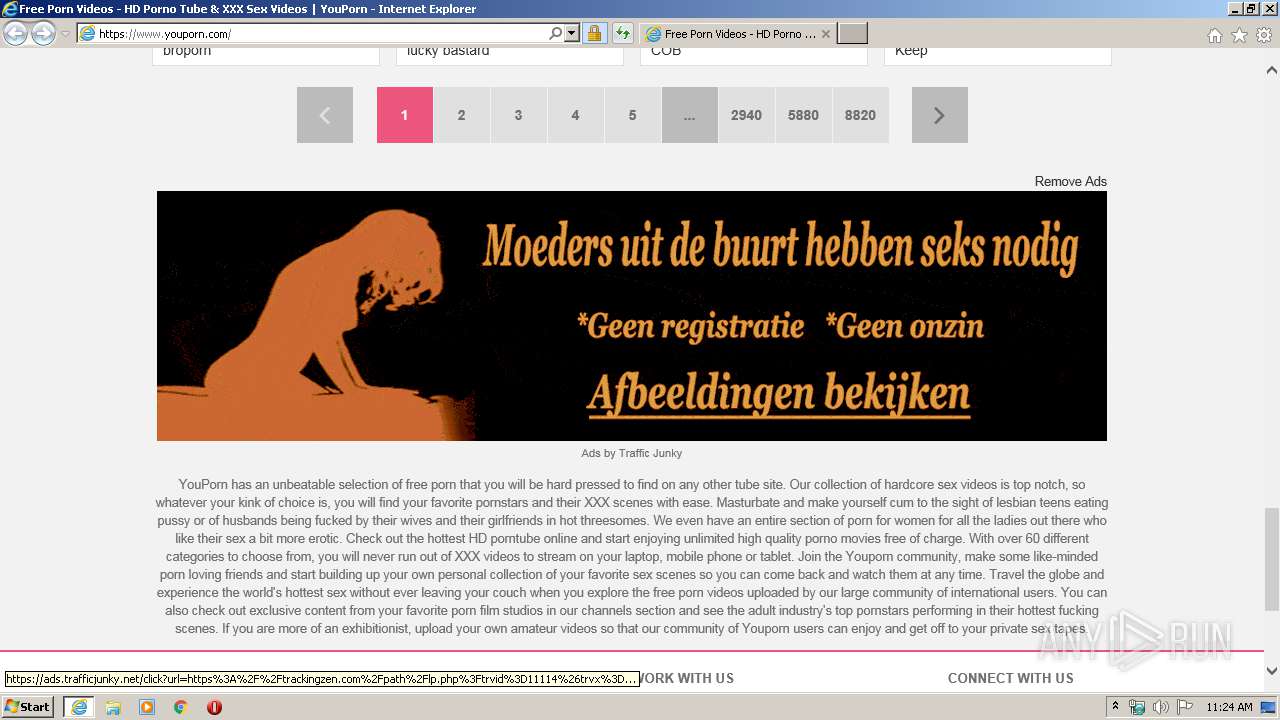Select page 2 in pagination

pos(462,115)
